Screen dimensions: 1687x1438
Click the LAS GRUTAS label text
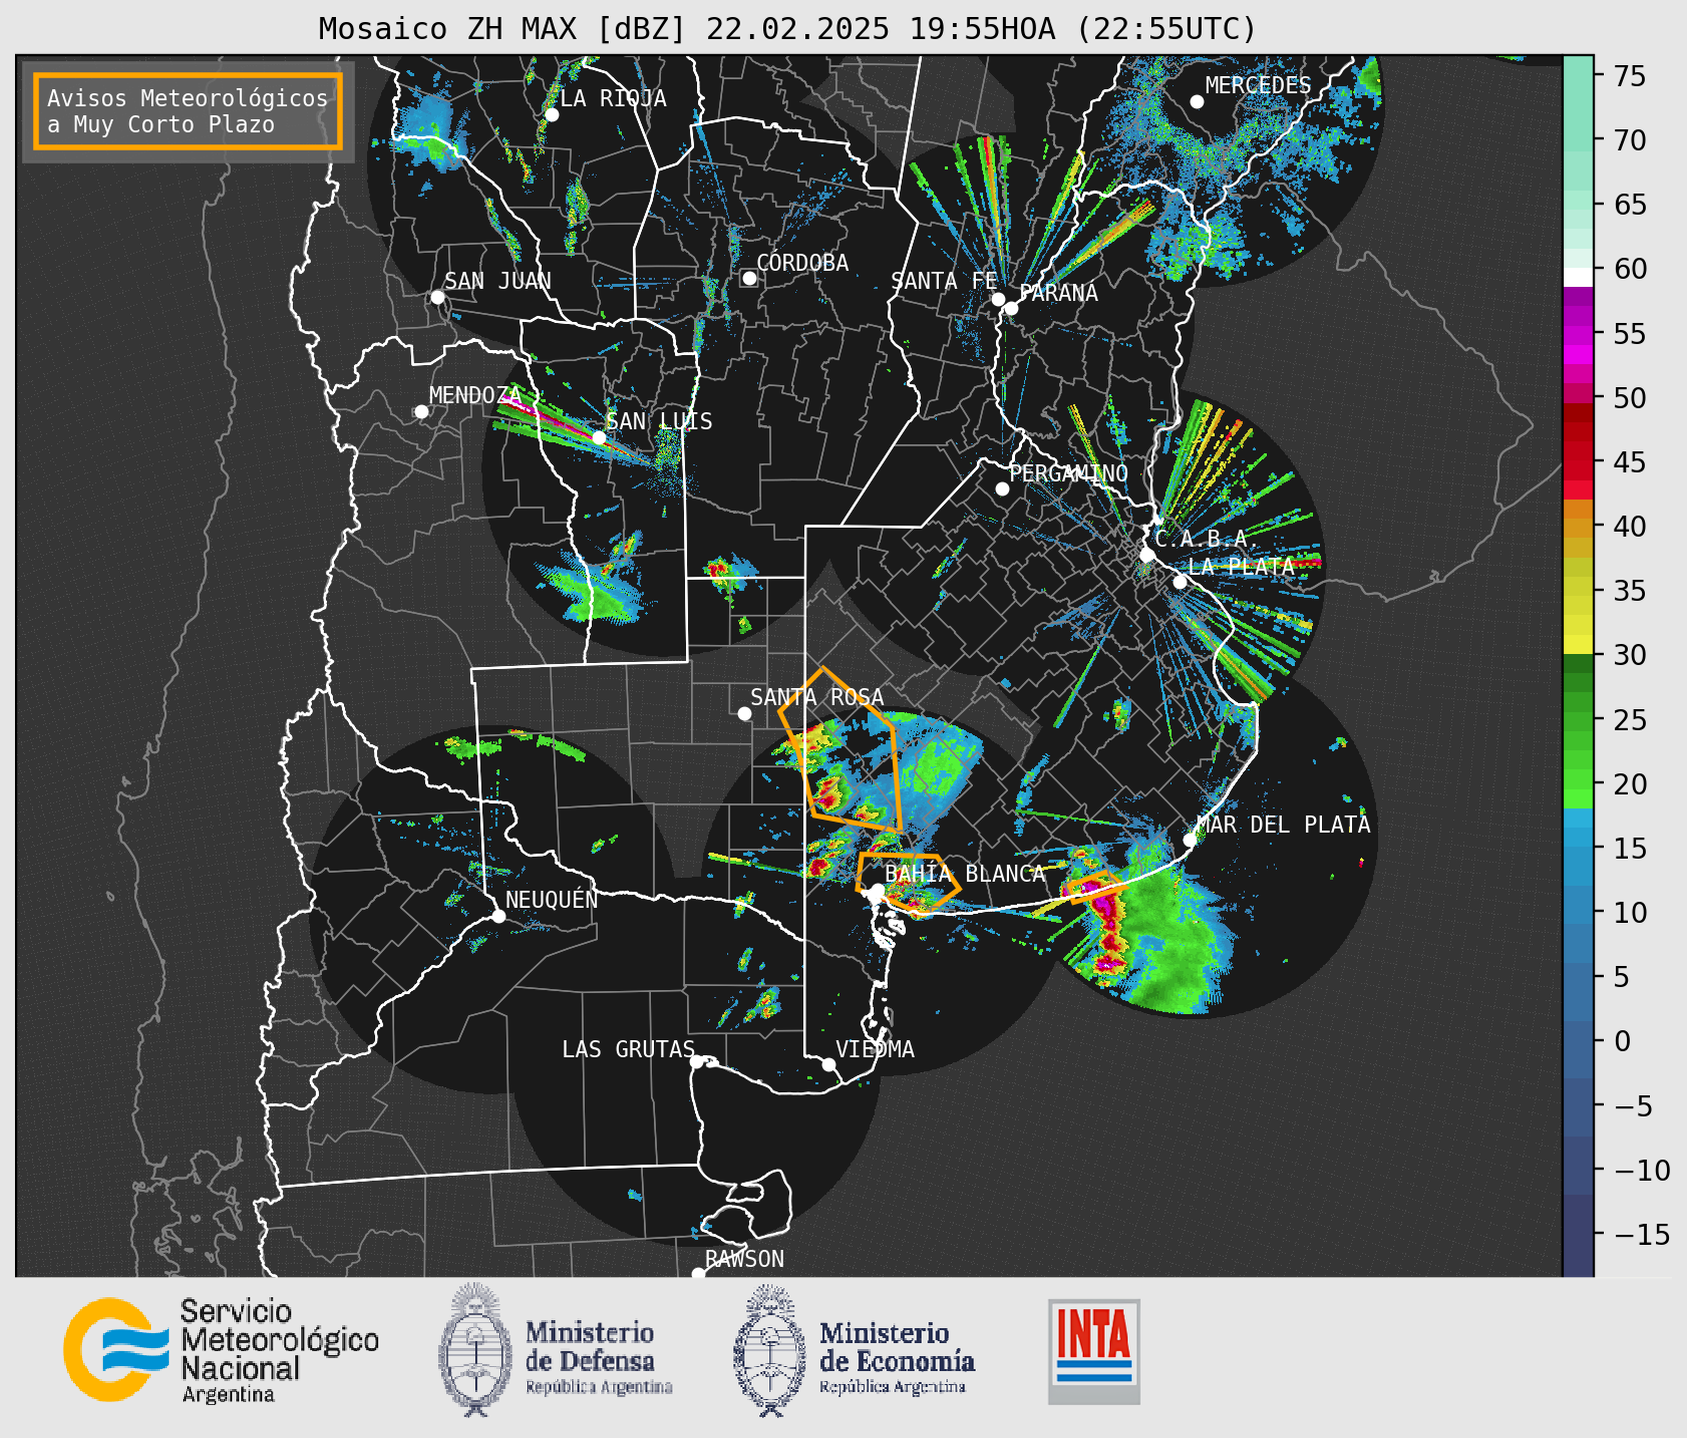click(628, 1049)
